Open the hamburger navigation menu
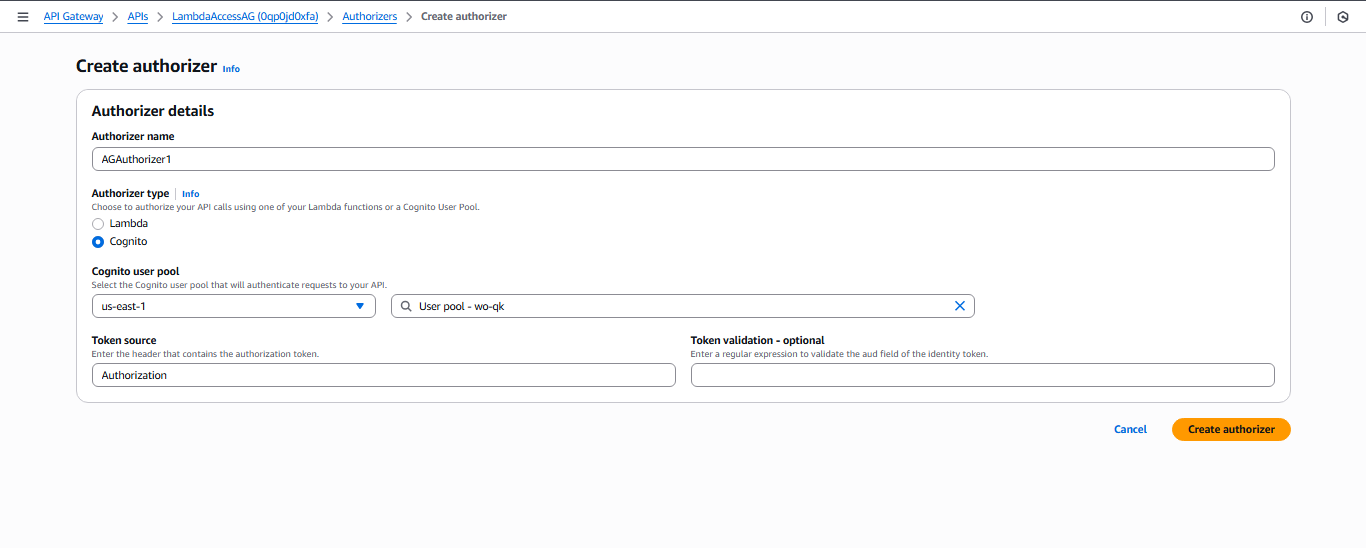This screenshot has width=1366, height=548. 23,17
